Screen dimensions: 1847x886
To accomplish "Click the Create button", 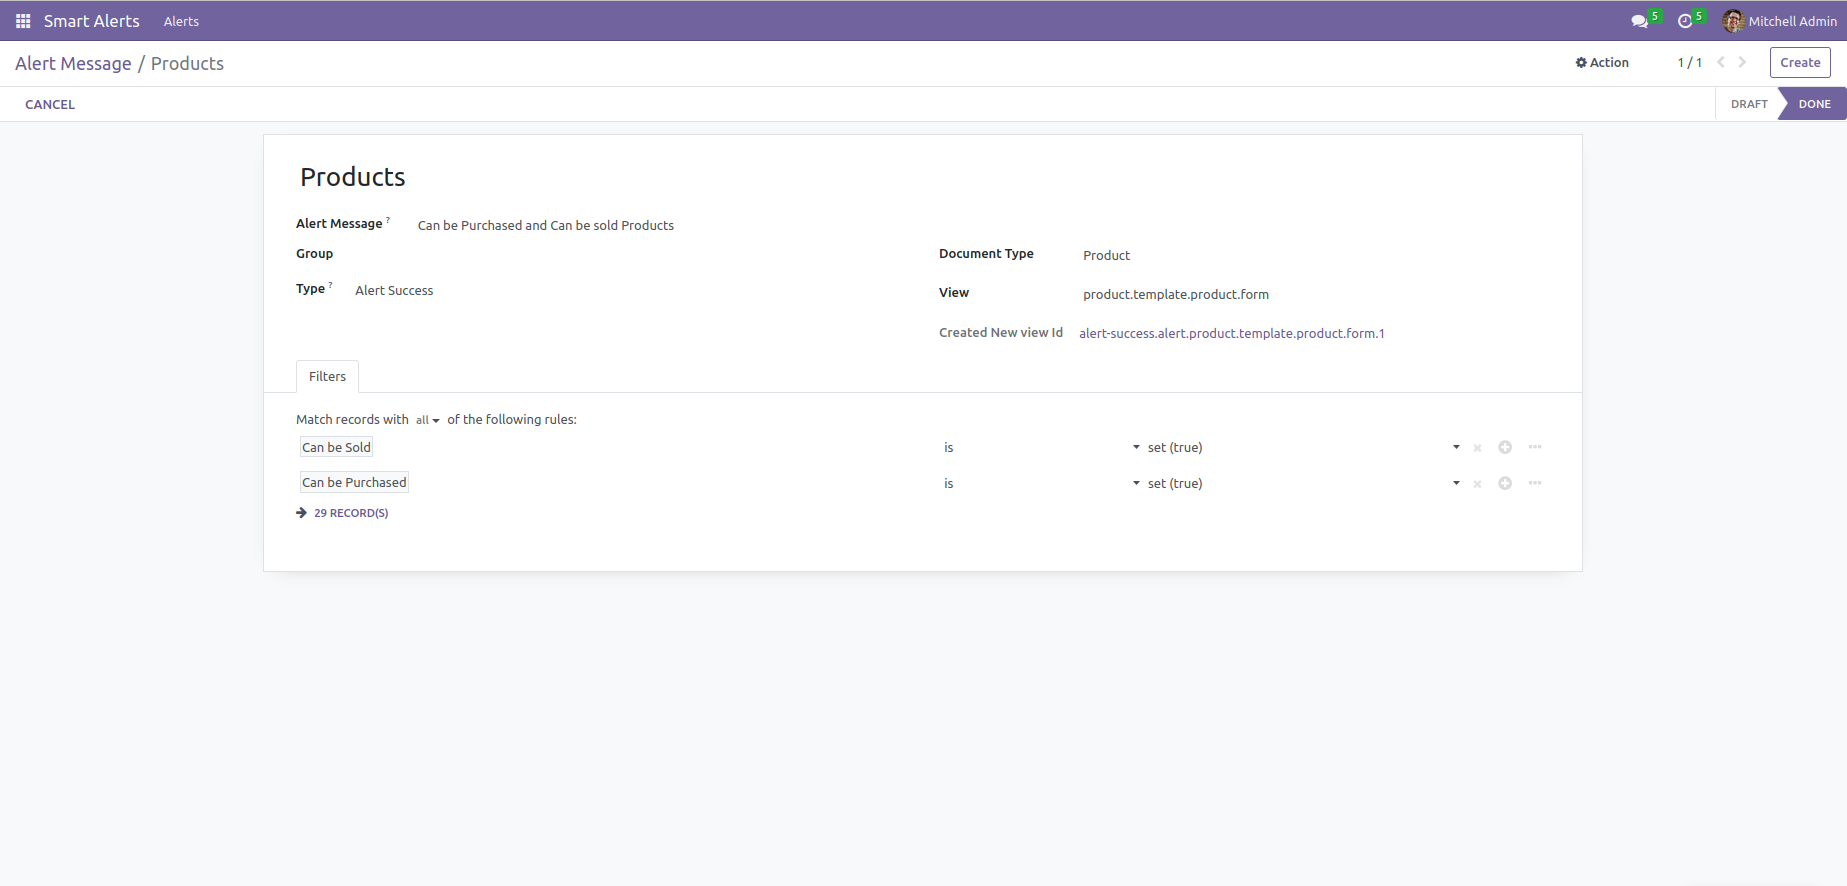I will 1800,62.
